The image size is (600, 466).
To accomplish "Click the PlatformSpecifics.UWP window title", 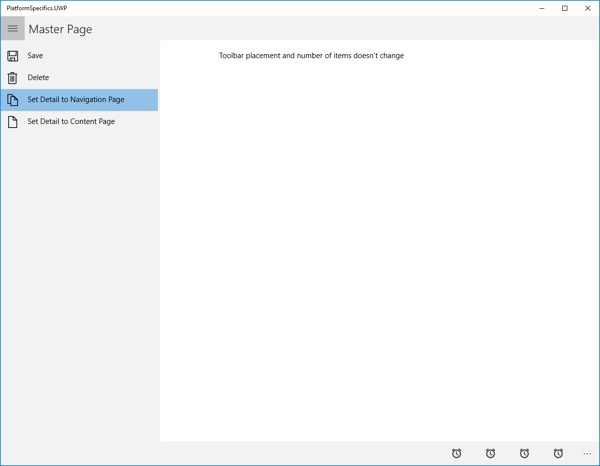I will pyautogui.click(x=37, y=8).
